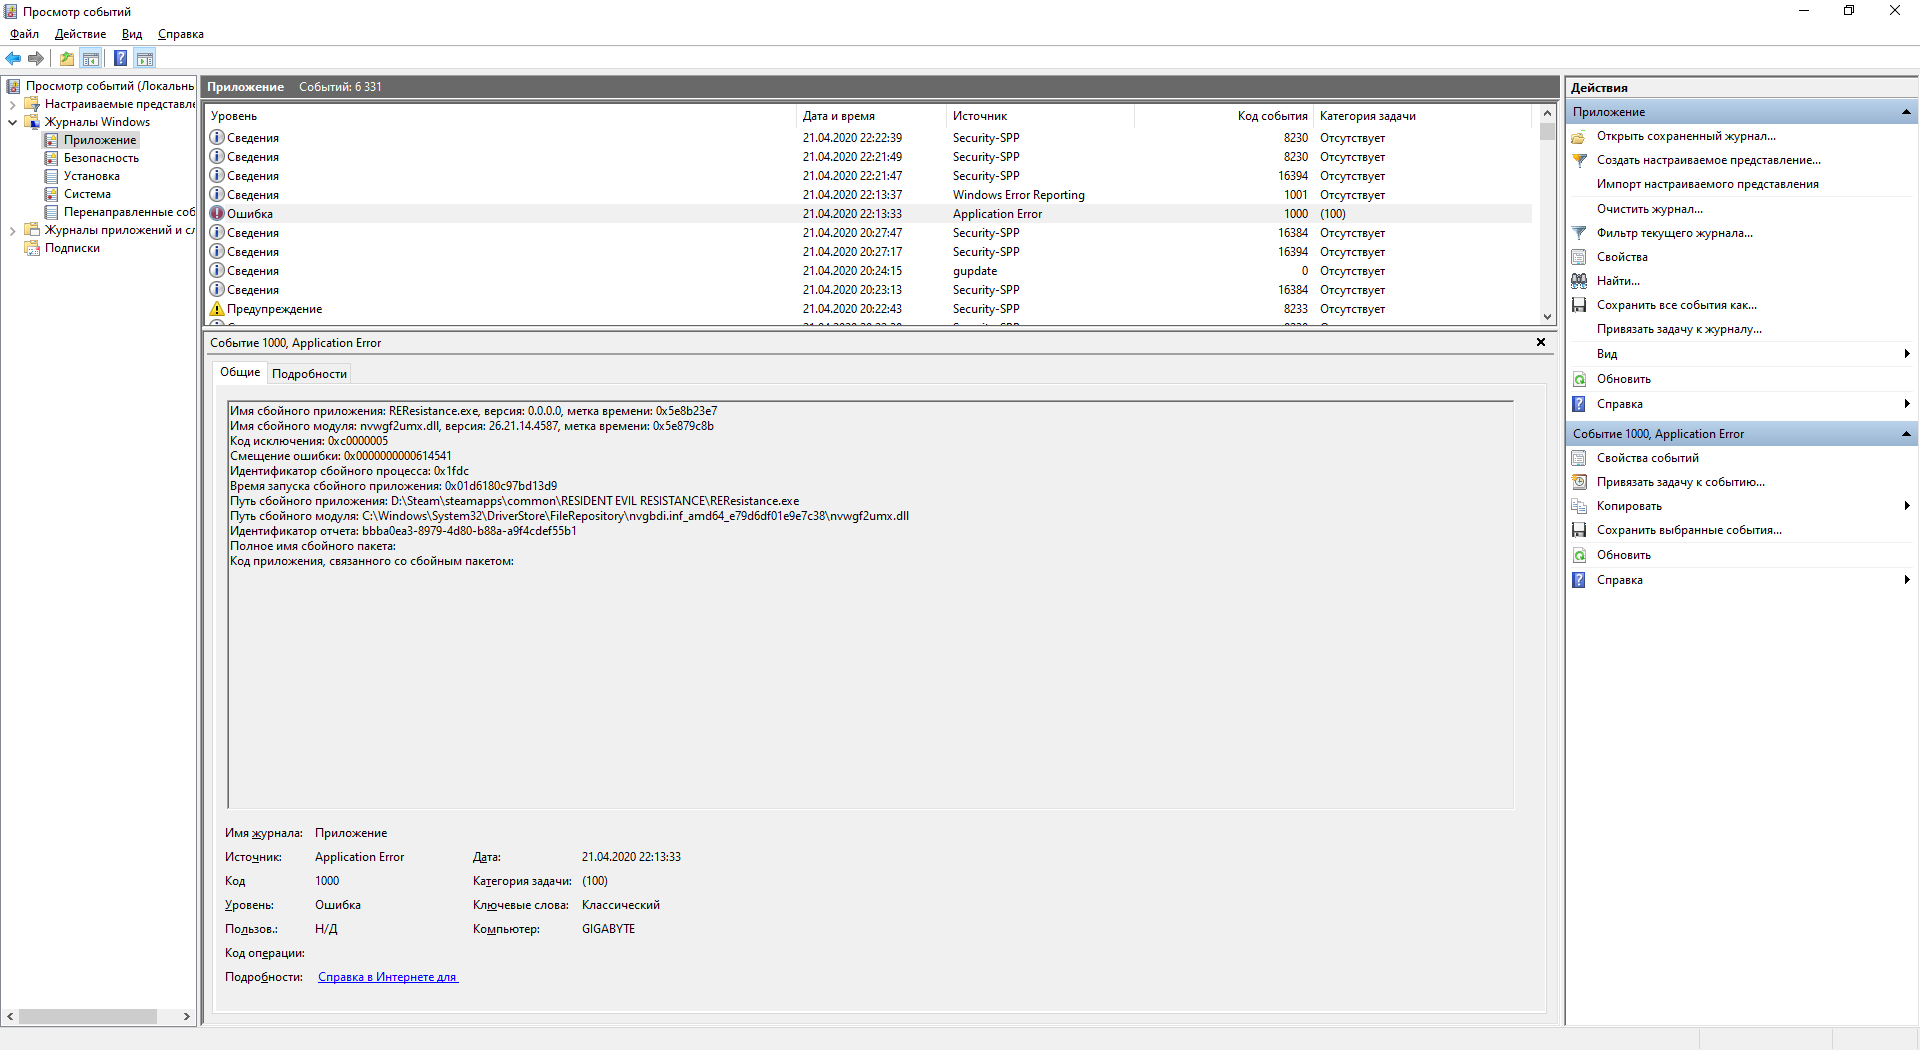This screenshot has height=1050, width=1920.
Task: Open the Вид menu in menu bar
Action: [x=132, y=34]
